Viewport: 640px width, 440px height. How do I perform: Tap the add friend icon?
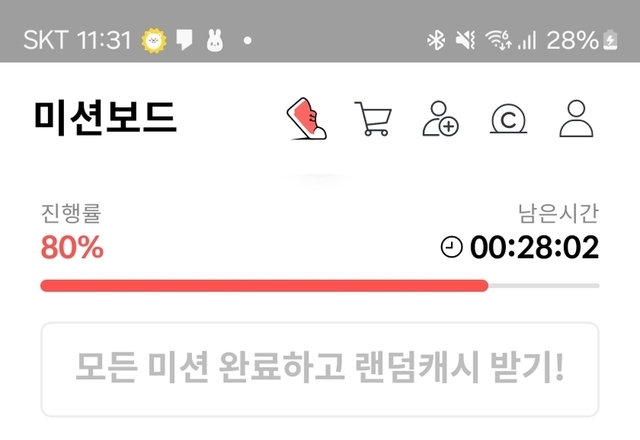coord(440,118)
